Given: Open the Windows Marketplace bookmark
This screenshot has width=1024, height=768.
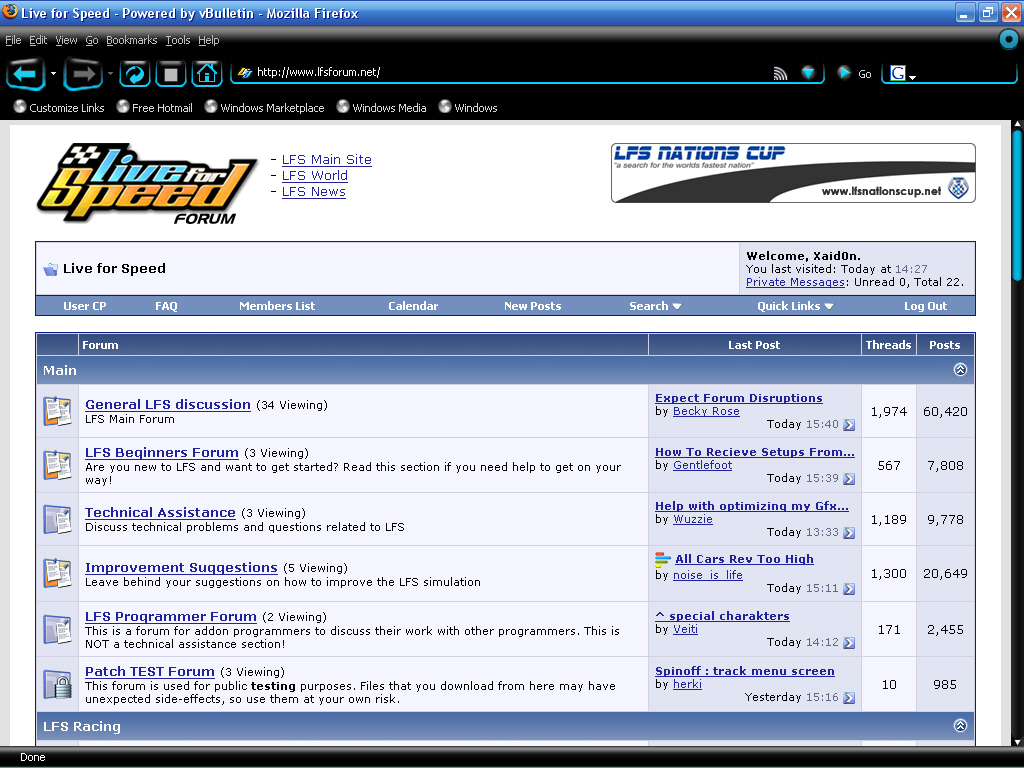Looking at the screenshot, I should pyautogui.click(x=264, y=107).
